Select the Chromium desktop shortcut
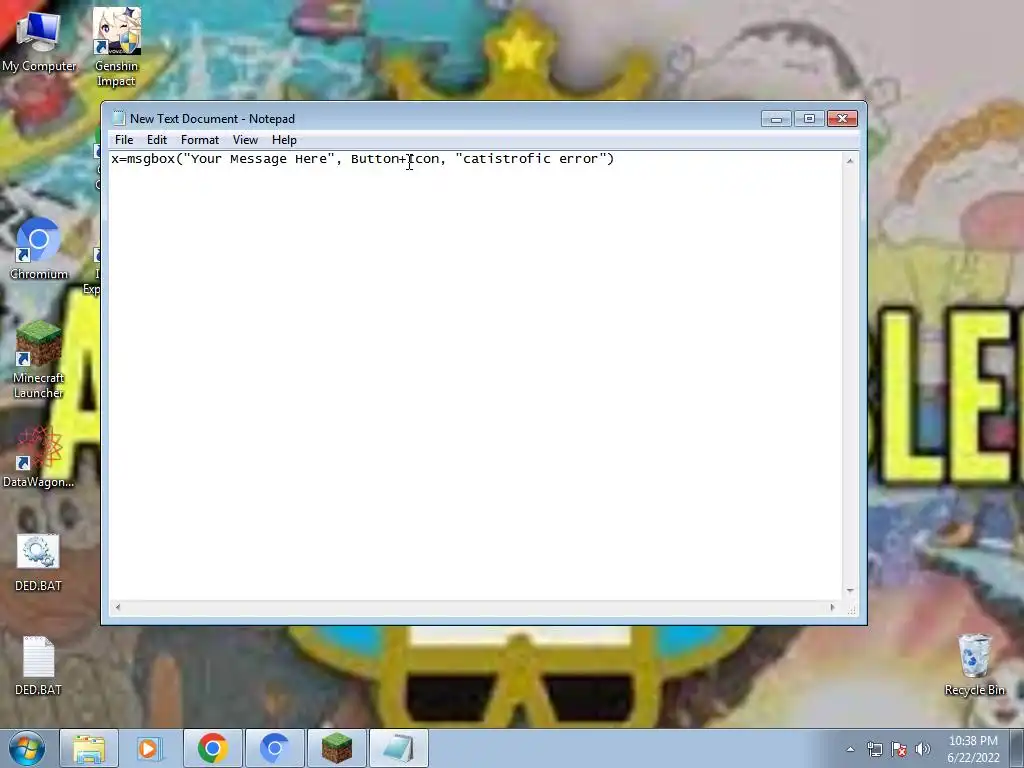This screenshot has width=1024, height=768. click(x=39, y=249)
